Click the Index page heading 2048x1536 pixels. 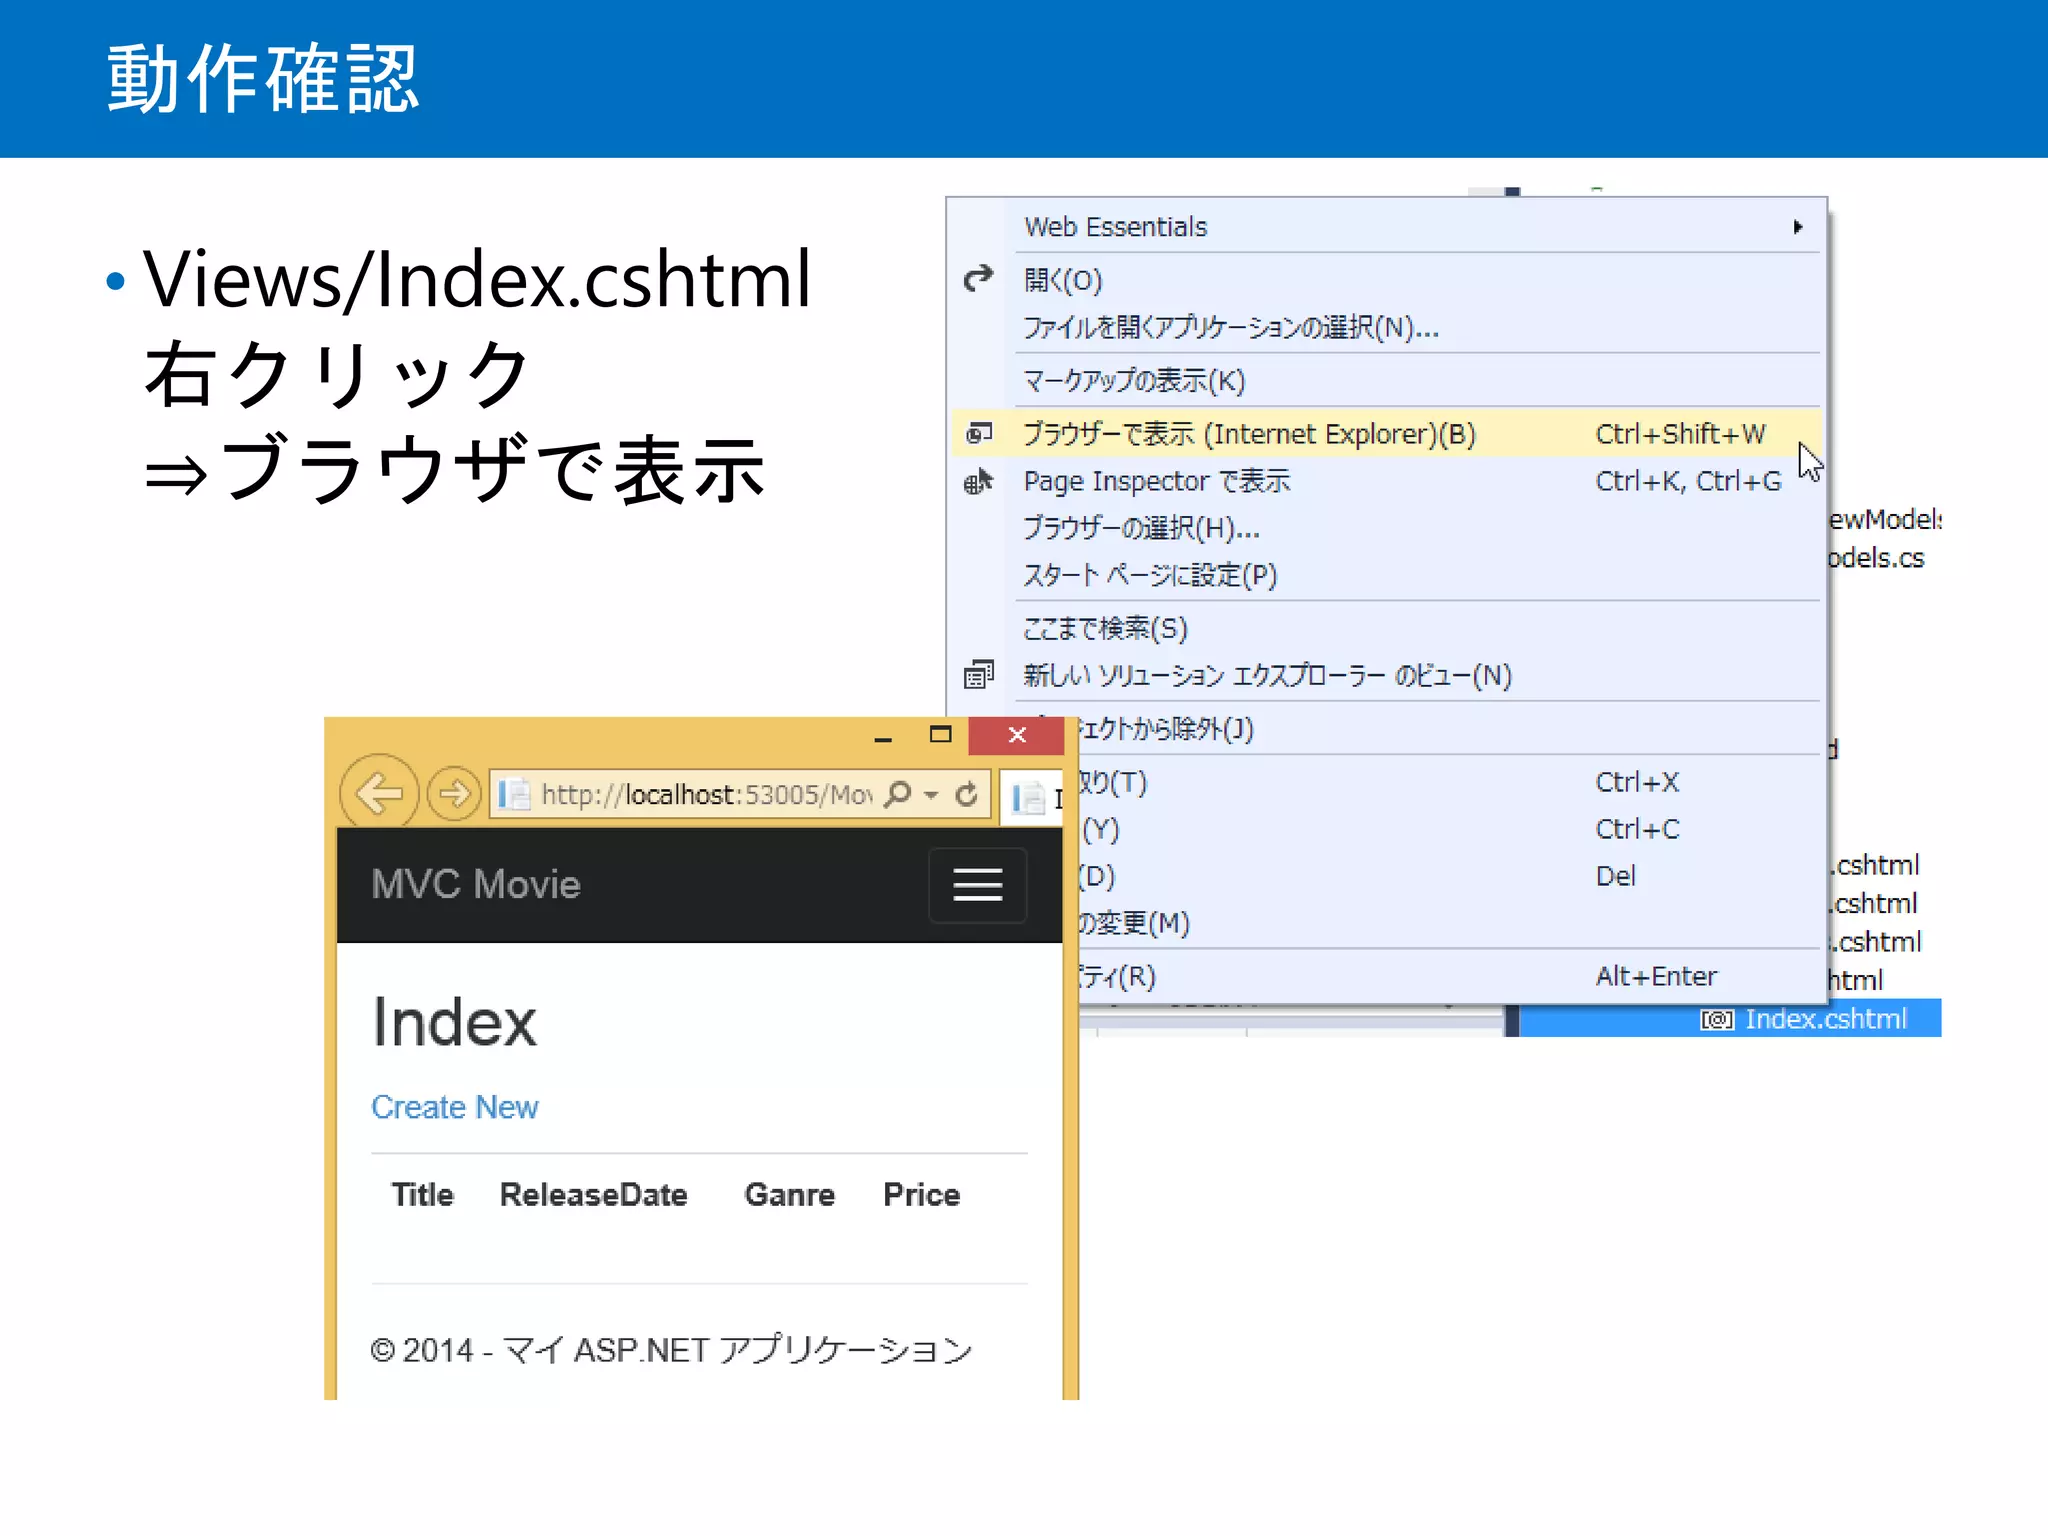click(x=454, y=1022)
